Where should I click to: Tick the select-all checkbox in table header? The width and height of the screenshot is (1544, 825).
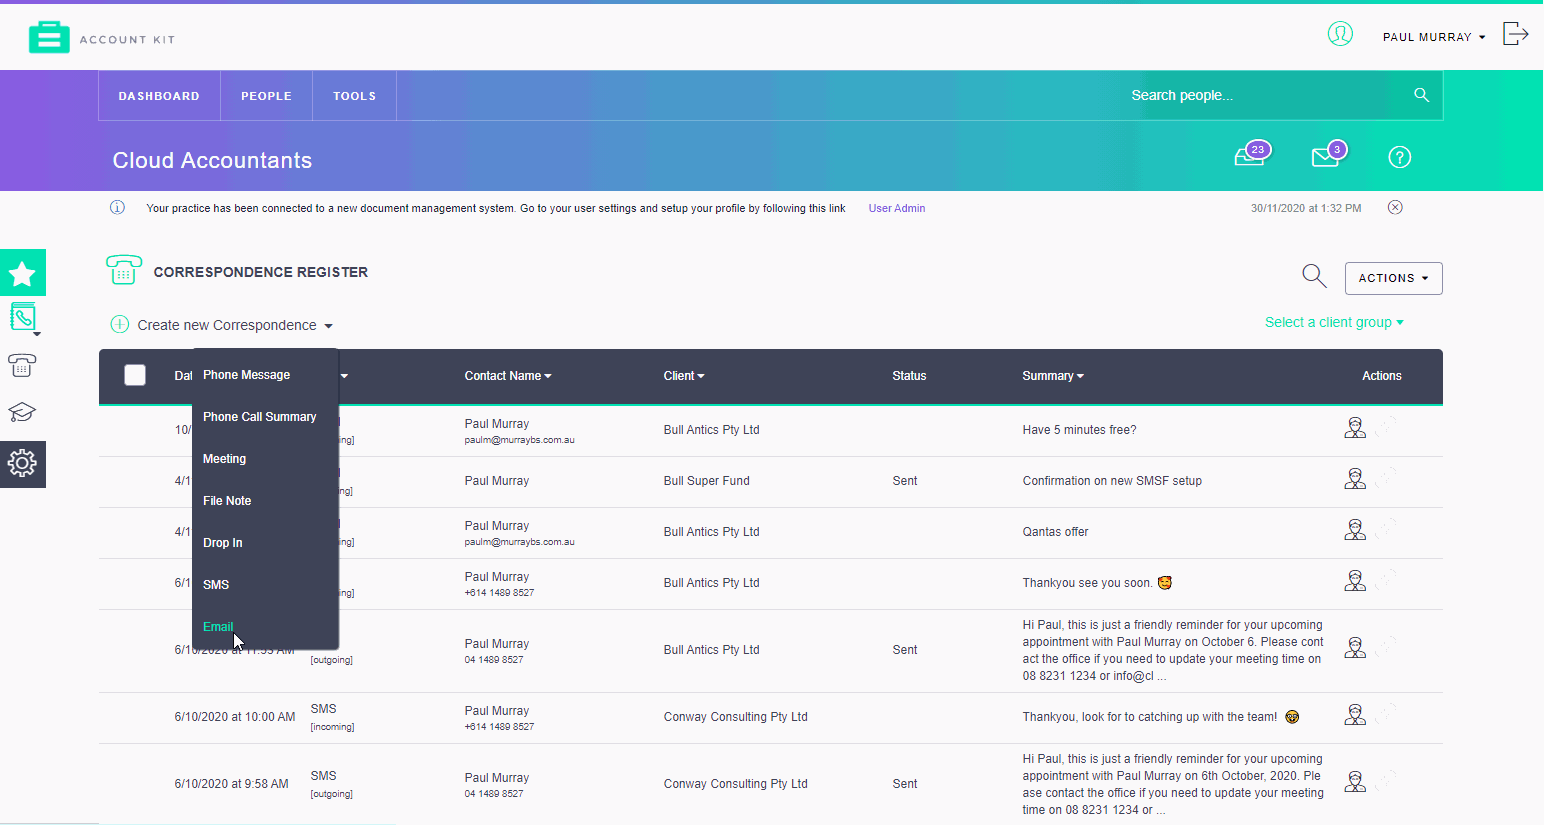135,375
